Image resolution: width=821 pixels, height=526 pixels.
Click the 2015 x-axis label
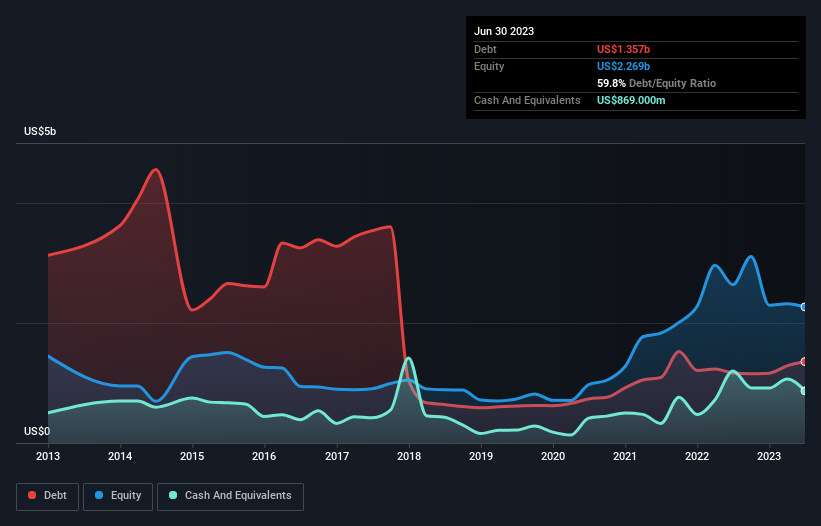click(x=192, y=456)
